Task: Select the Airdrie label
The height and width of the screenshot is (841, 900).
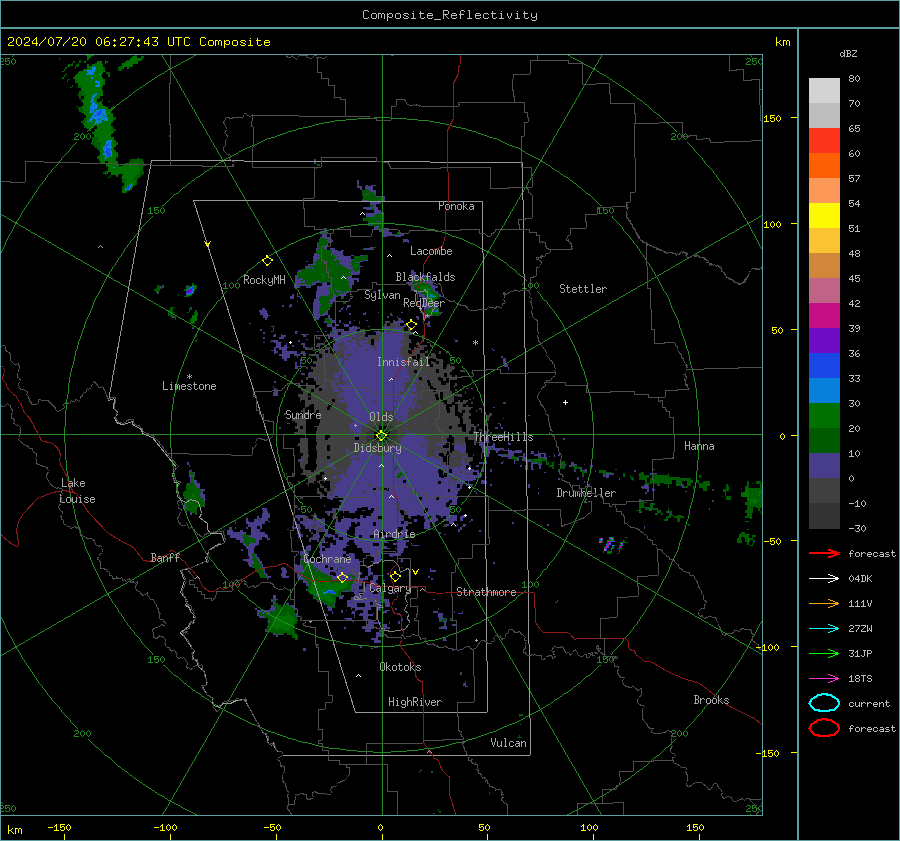Action: 394,534
